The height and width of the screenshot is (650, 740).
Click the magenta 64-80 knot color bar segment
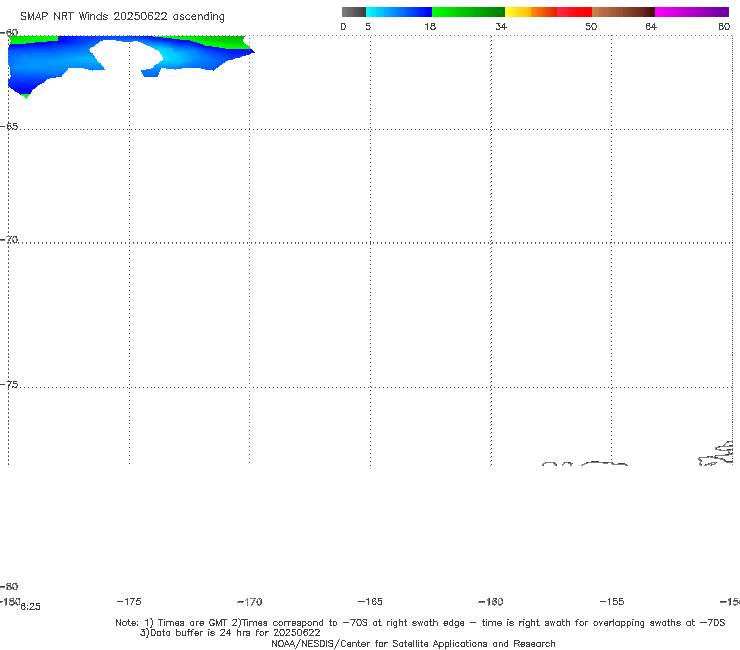692,12
